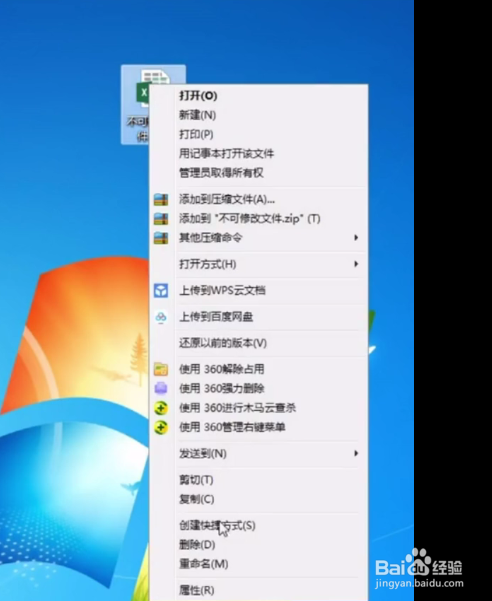Expand the 发送到(N) submenu arrow
Image resolution: width=492 pixels, height=601 pixels.
click(x=356, y=453)
